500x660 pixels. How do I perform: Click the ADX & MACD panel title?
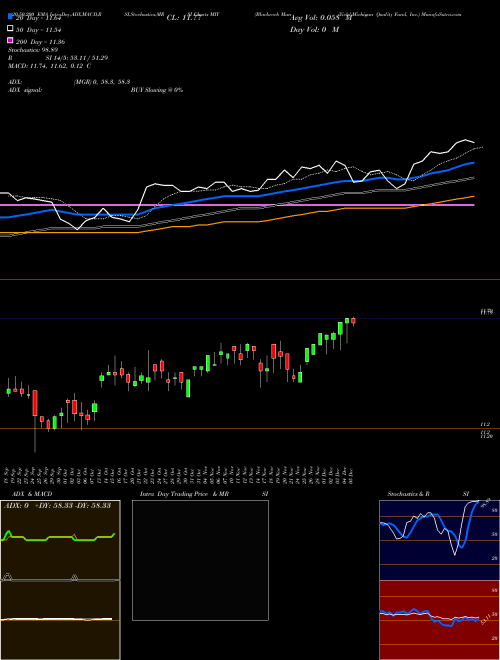pyautogui.click(x=32, y=494)
